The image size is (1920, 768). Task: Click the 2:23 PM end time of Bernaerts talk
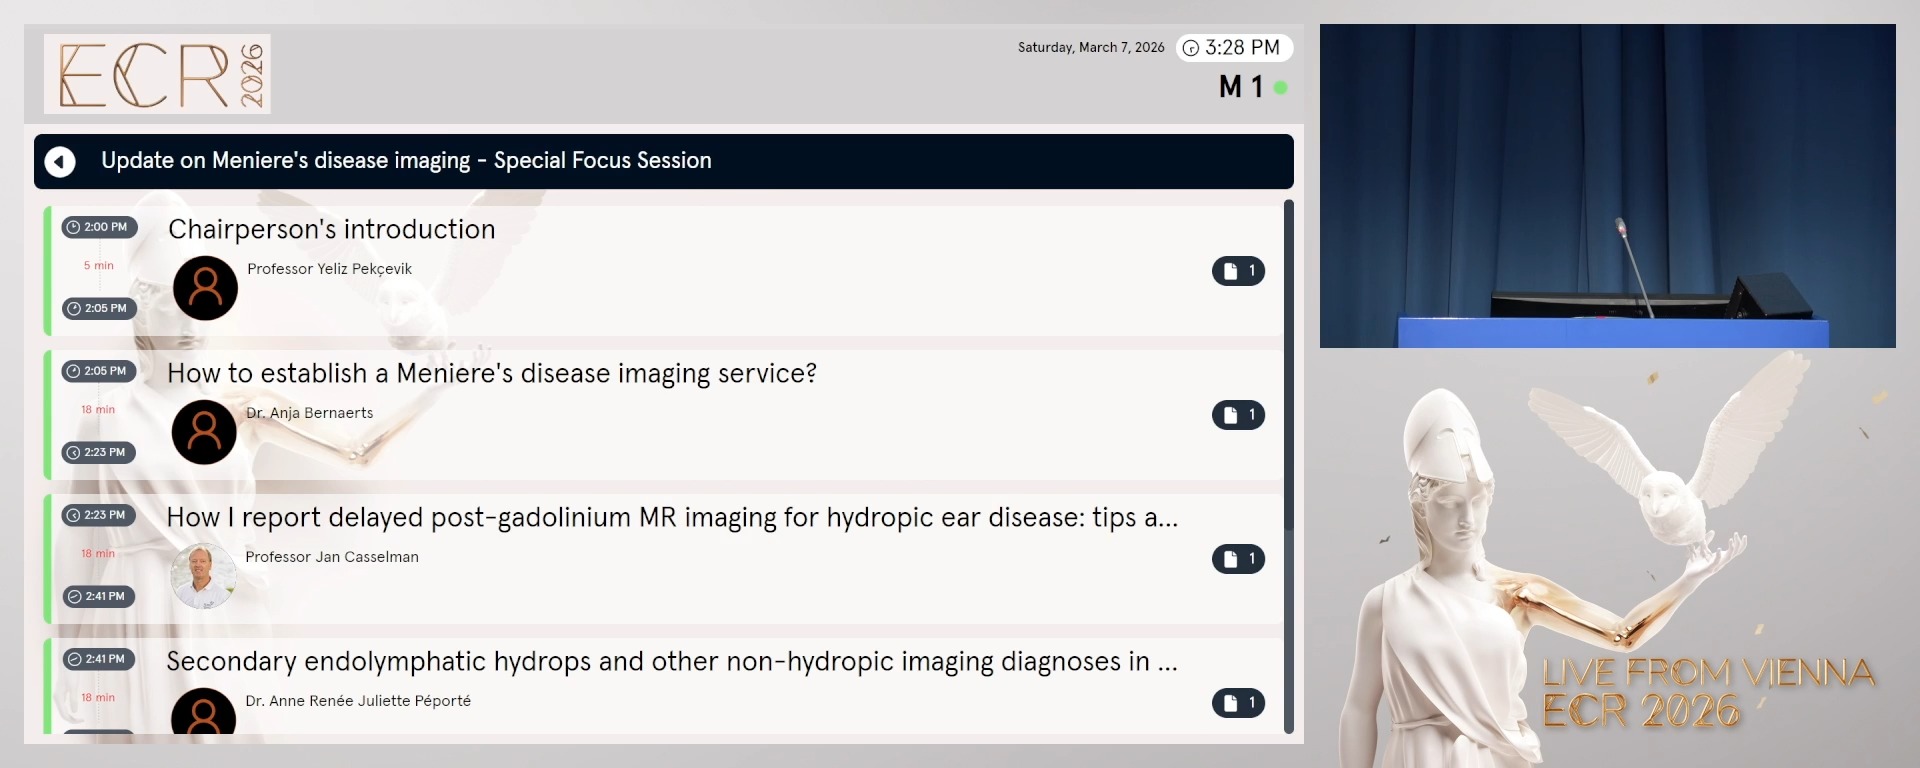coord(99,452)
